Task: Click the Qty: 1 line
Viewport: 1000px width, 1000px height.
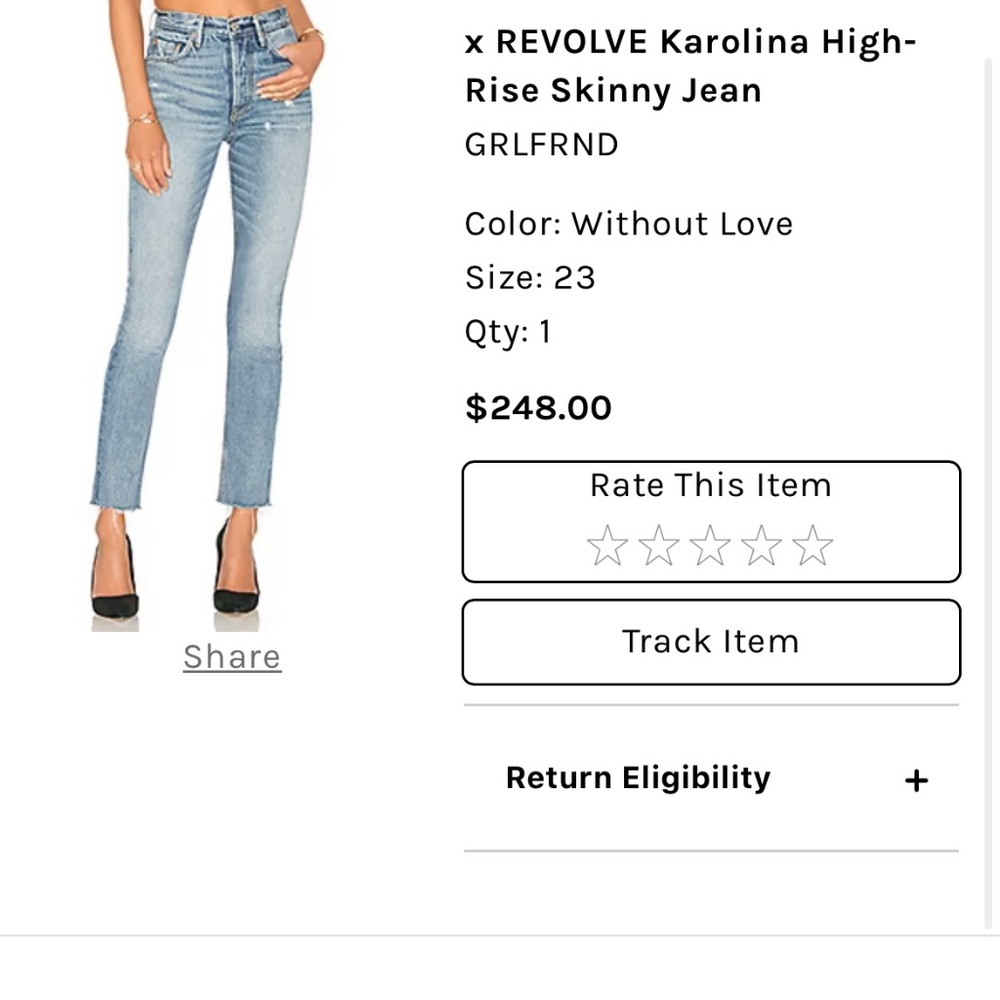Action: point(508,332)
